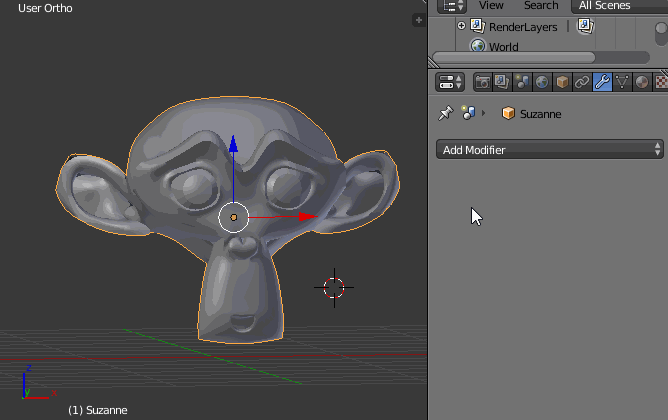Open the Texture checkerboard tab
Screen dimensions: 668x420
(x=660, y=82)
